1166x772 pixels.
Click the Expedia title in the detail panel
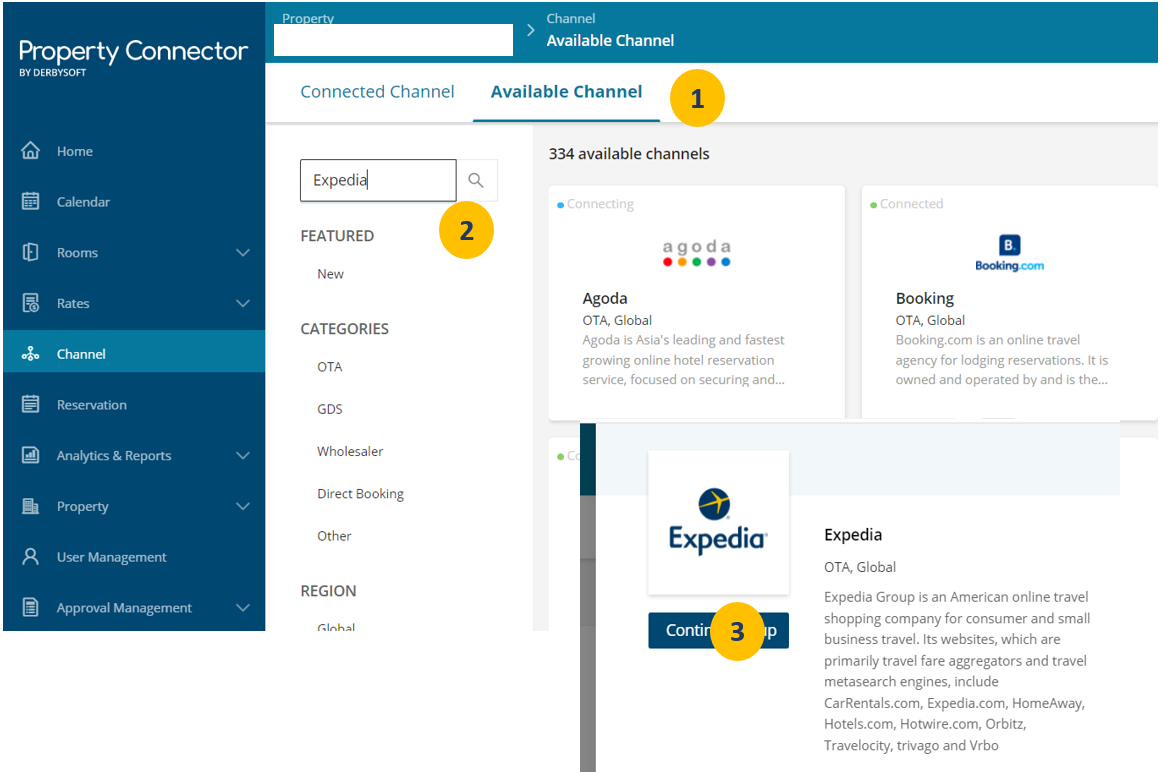(x=853, y=535)
